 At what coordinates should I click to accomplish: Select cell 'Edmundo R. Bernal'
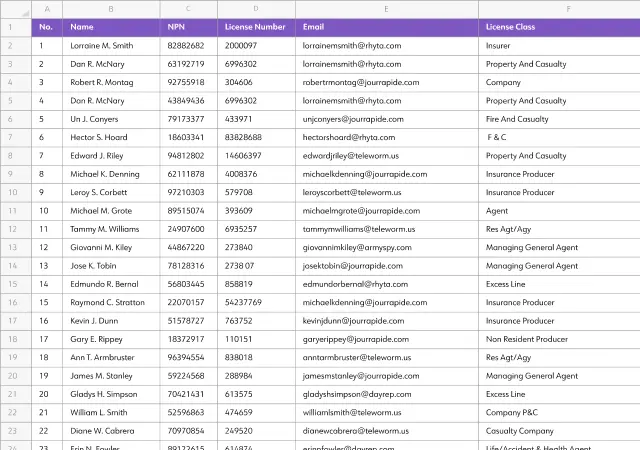click(x=111, y=284)
